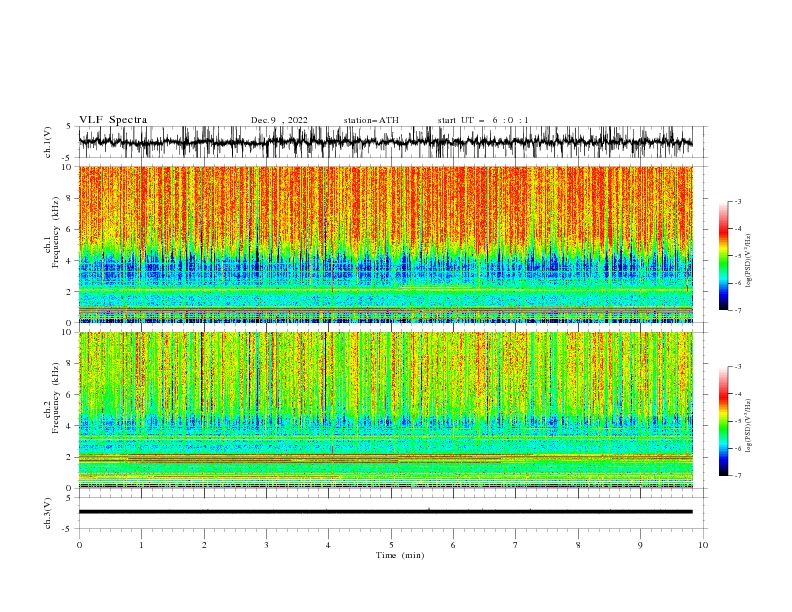Click the "-5" tick on ch.1 colorbar
This screenshot has height=612, width=792.
click(737, 256)
